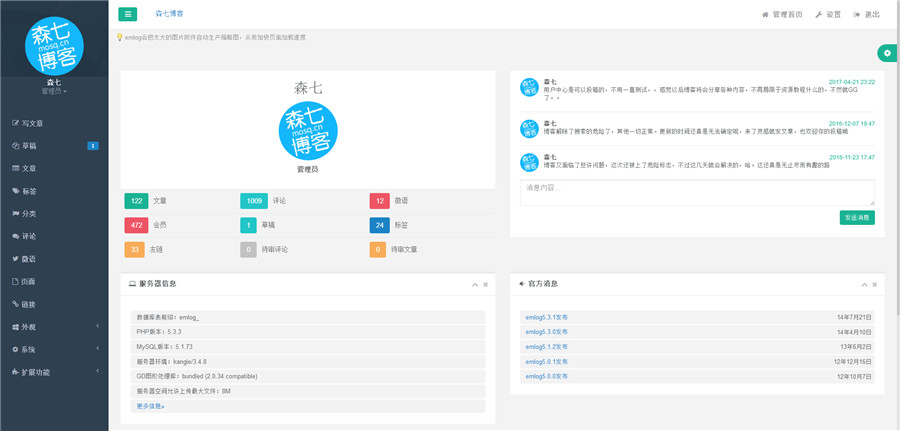Click the 发送消息 send button
This screenshot has height=431, width=900.
(x=857, y=217)
